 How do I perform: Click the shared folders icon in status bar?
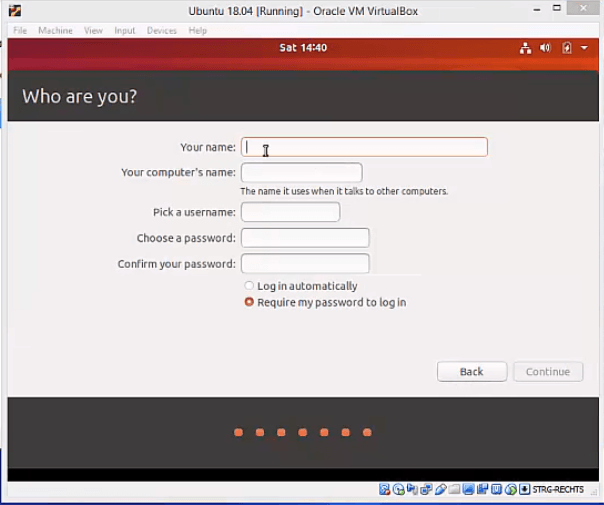[x=454, y=489]
